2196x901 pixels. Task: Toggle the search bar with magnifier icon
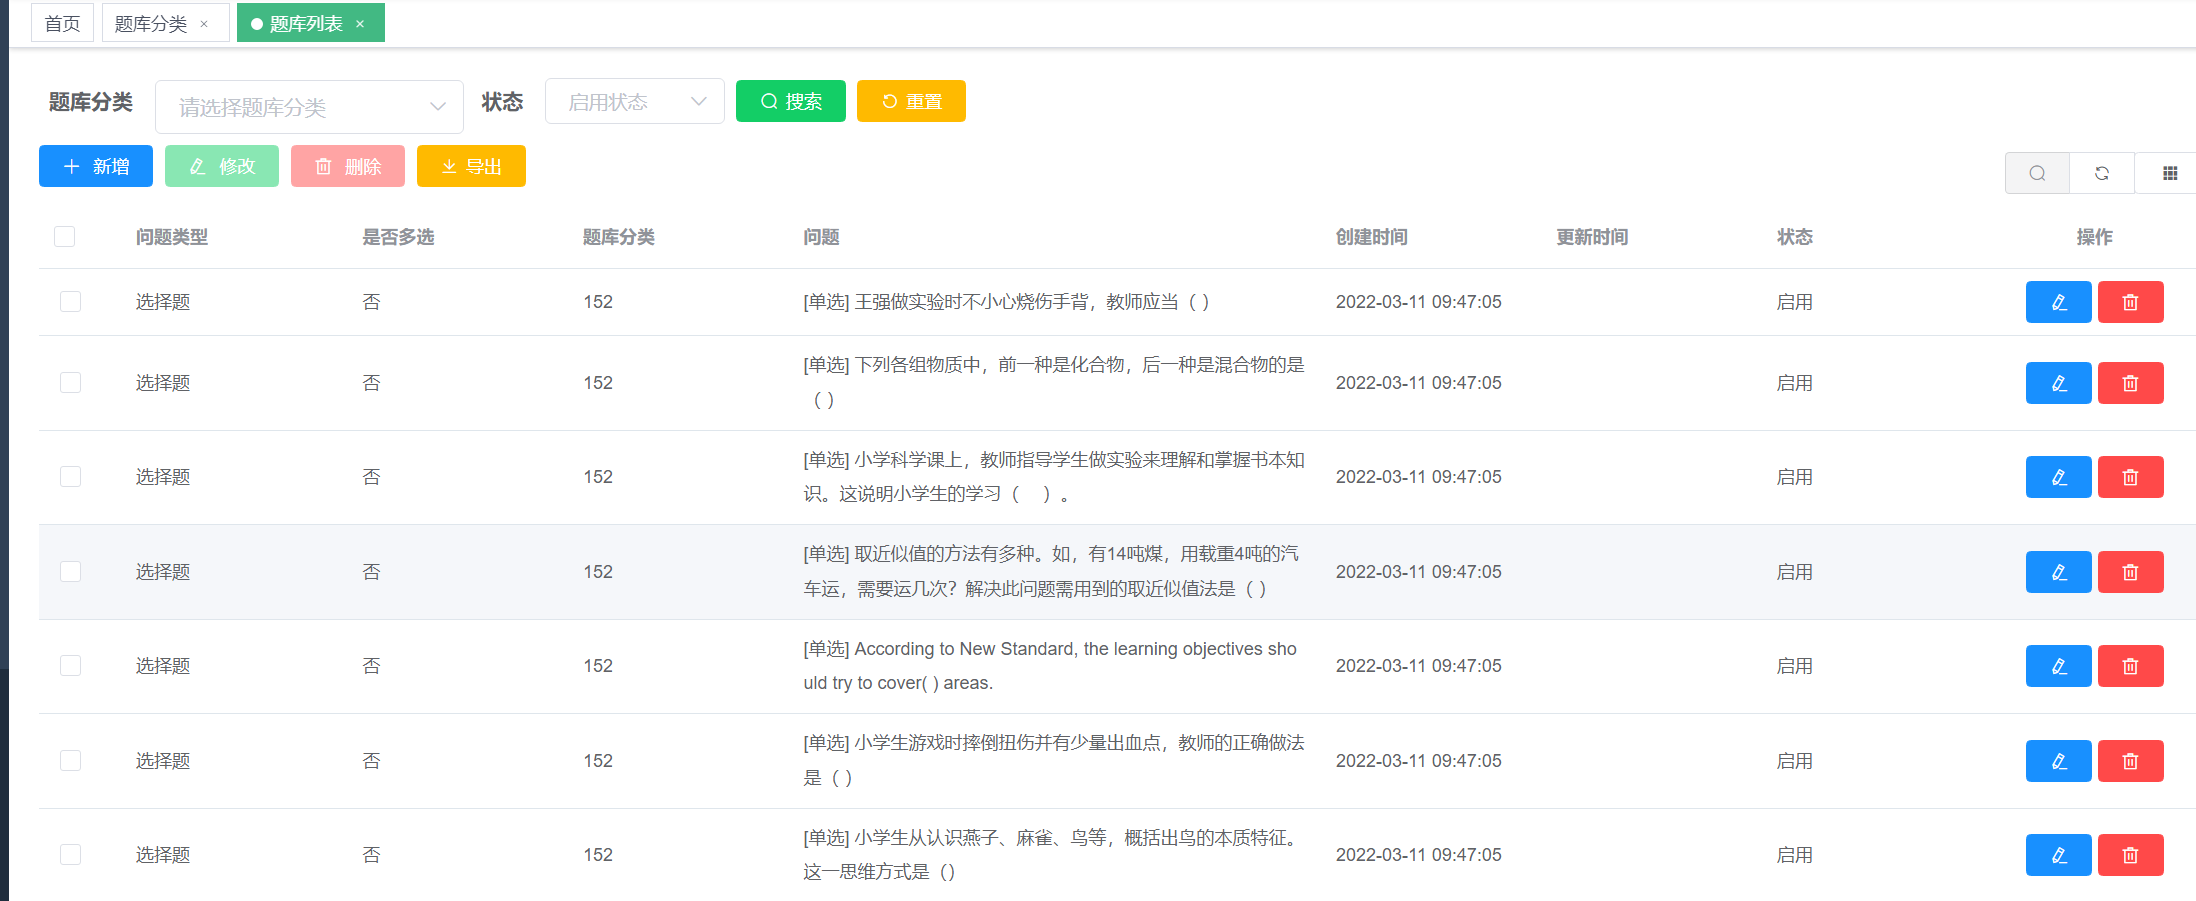(x=2037, y=173)
